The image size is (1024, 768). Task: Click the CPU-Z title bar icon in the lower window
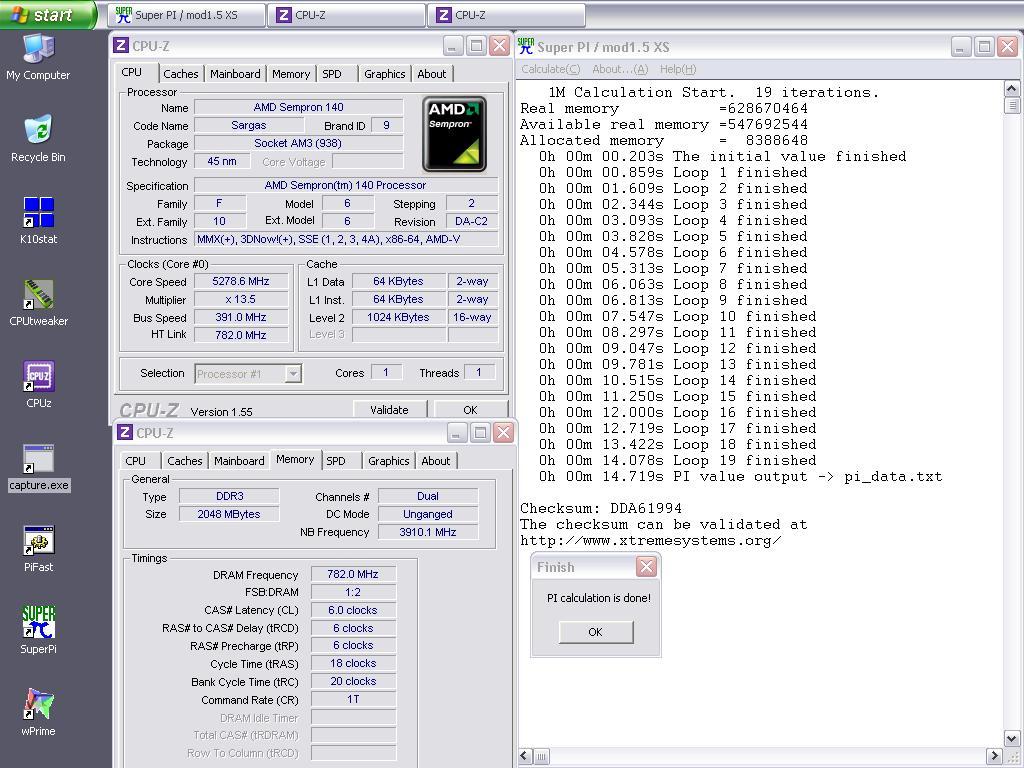point(125,432)
